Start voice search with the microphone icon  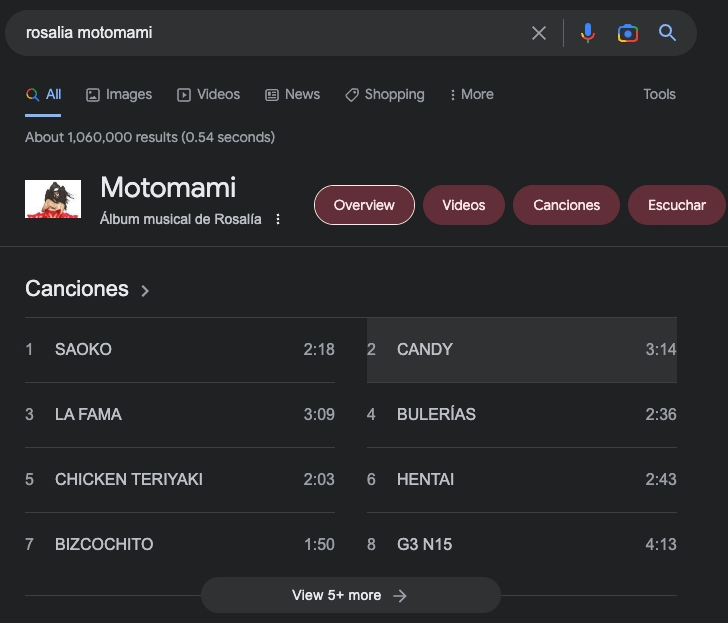pyautogui.click(x=587, y=33)
